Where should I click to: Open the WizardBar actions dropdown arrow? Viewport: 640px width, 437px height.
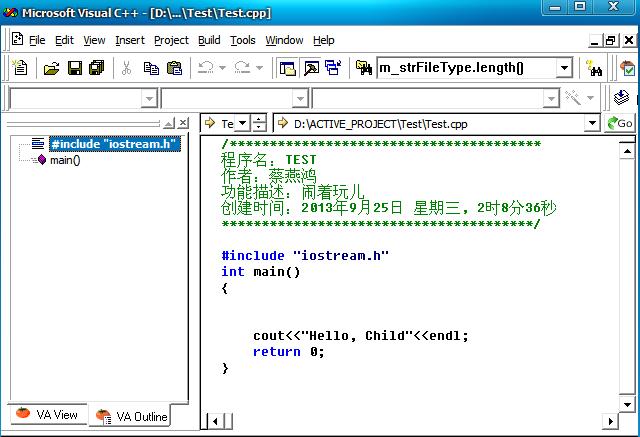pos(590,98)
